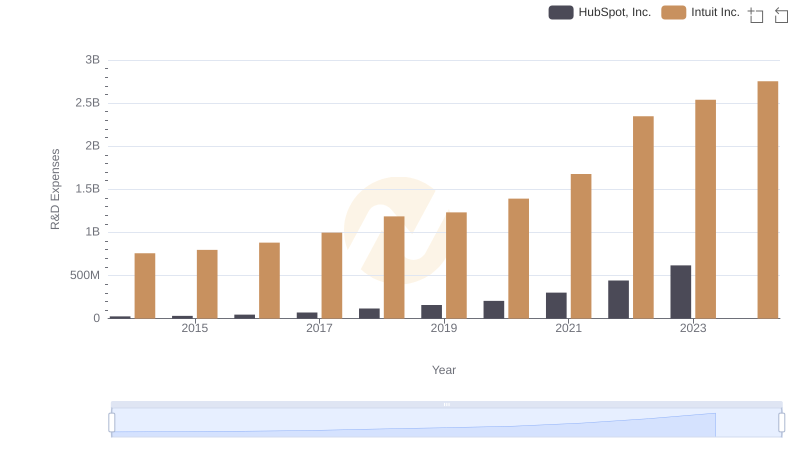Click the right handle of the range slider

[x=782, y=423]
